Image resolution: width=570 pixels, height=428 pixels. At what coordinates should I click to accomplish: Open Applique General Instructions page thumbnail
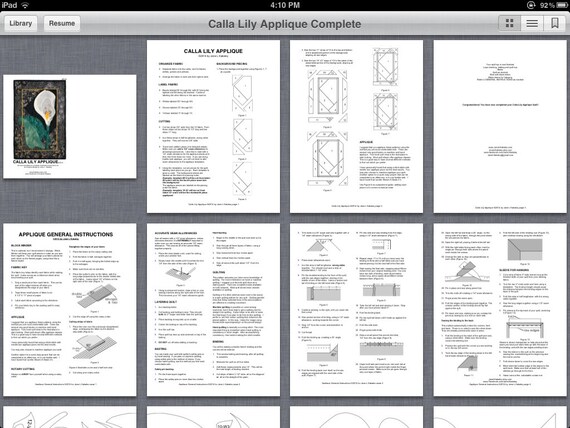[70, 310]
